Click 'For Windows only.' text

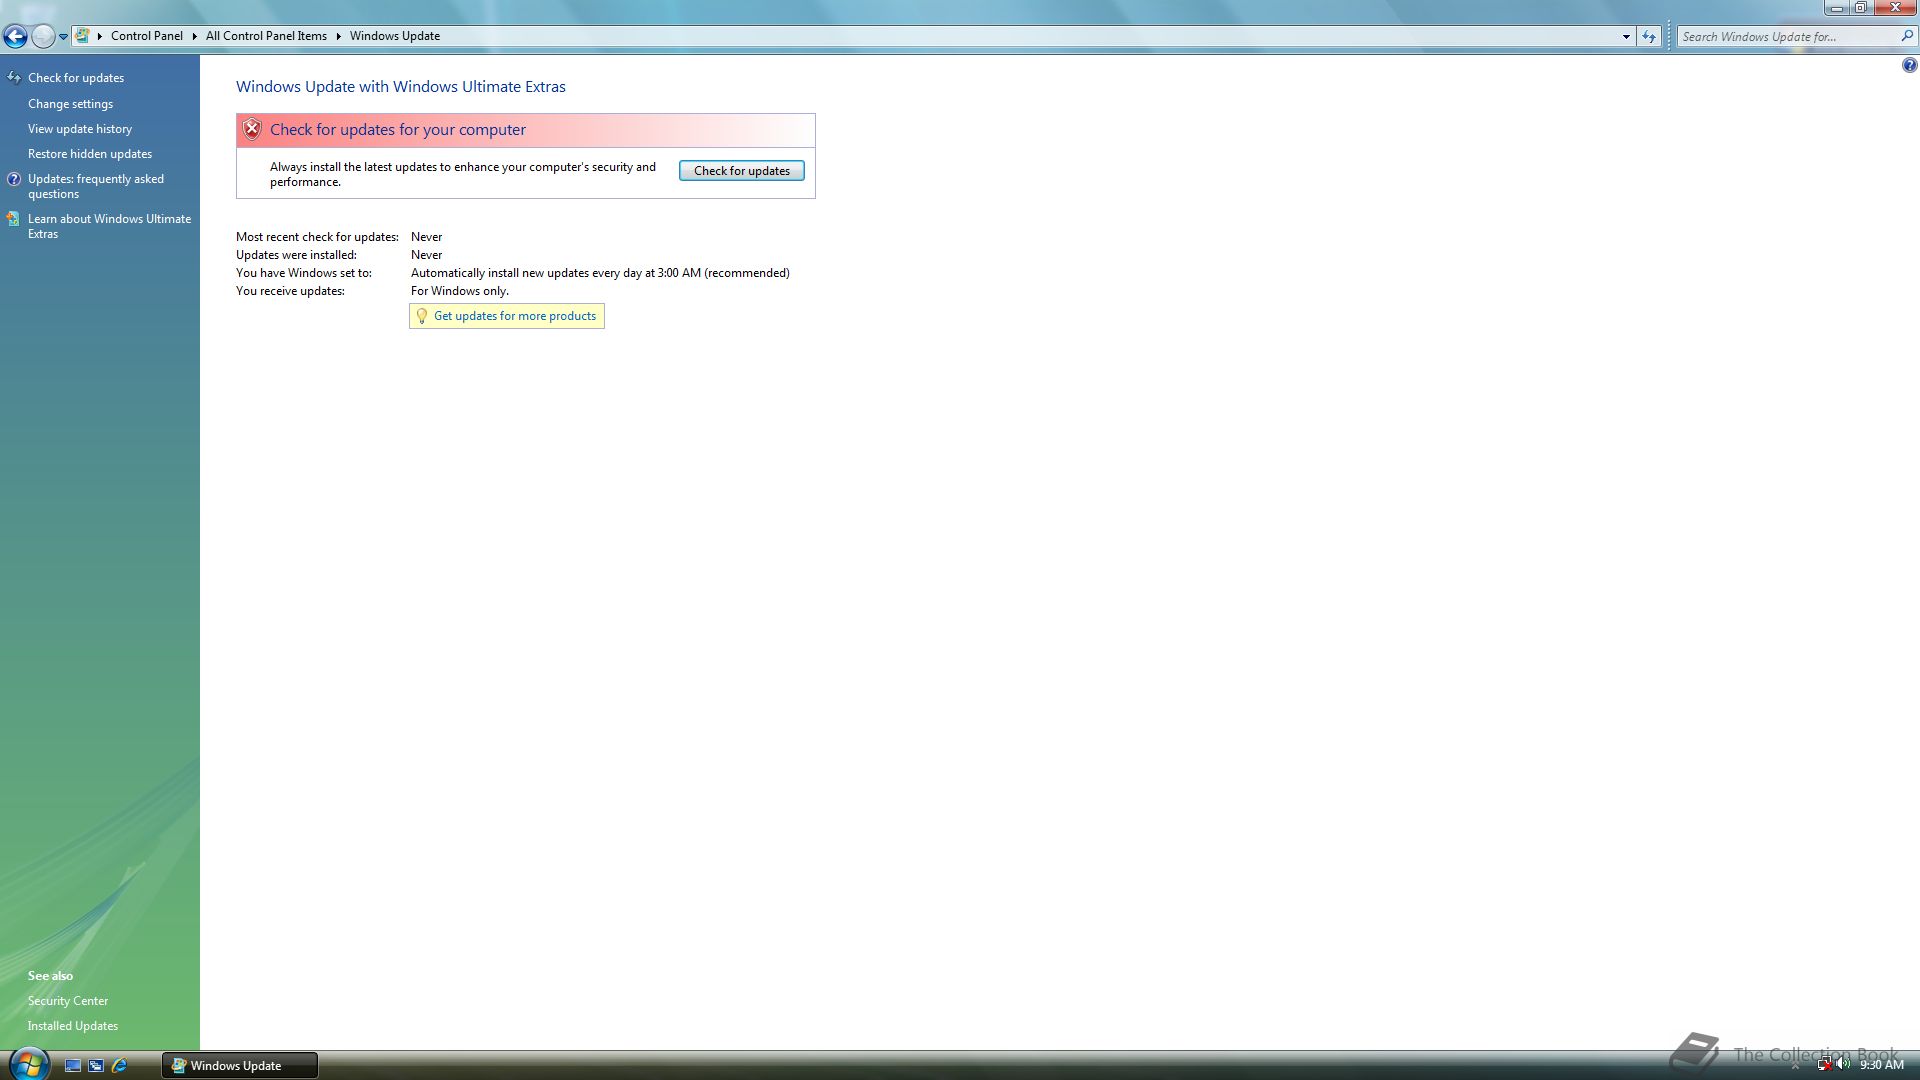coord(460,291)
